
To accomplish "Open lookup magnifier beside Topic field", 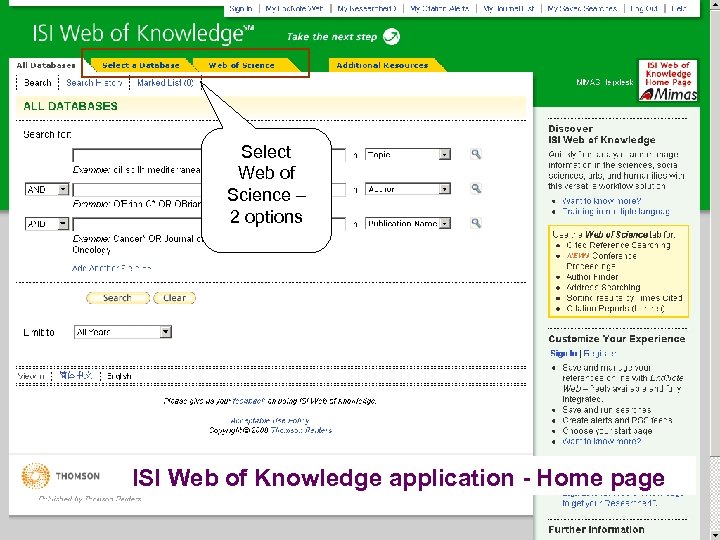I will tap(476, 154).
